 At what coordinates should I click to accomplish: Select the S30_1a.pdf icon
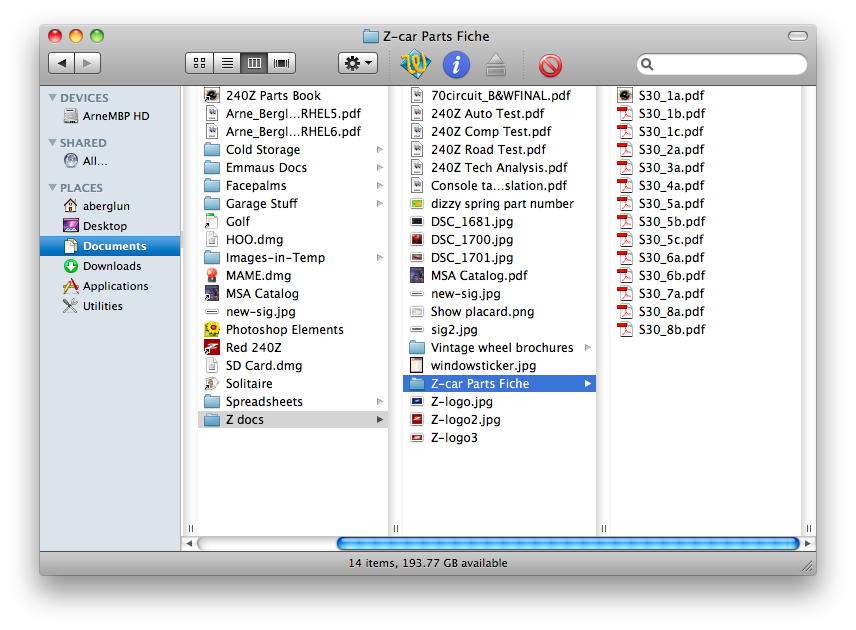click(x=625, y=96)
